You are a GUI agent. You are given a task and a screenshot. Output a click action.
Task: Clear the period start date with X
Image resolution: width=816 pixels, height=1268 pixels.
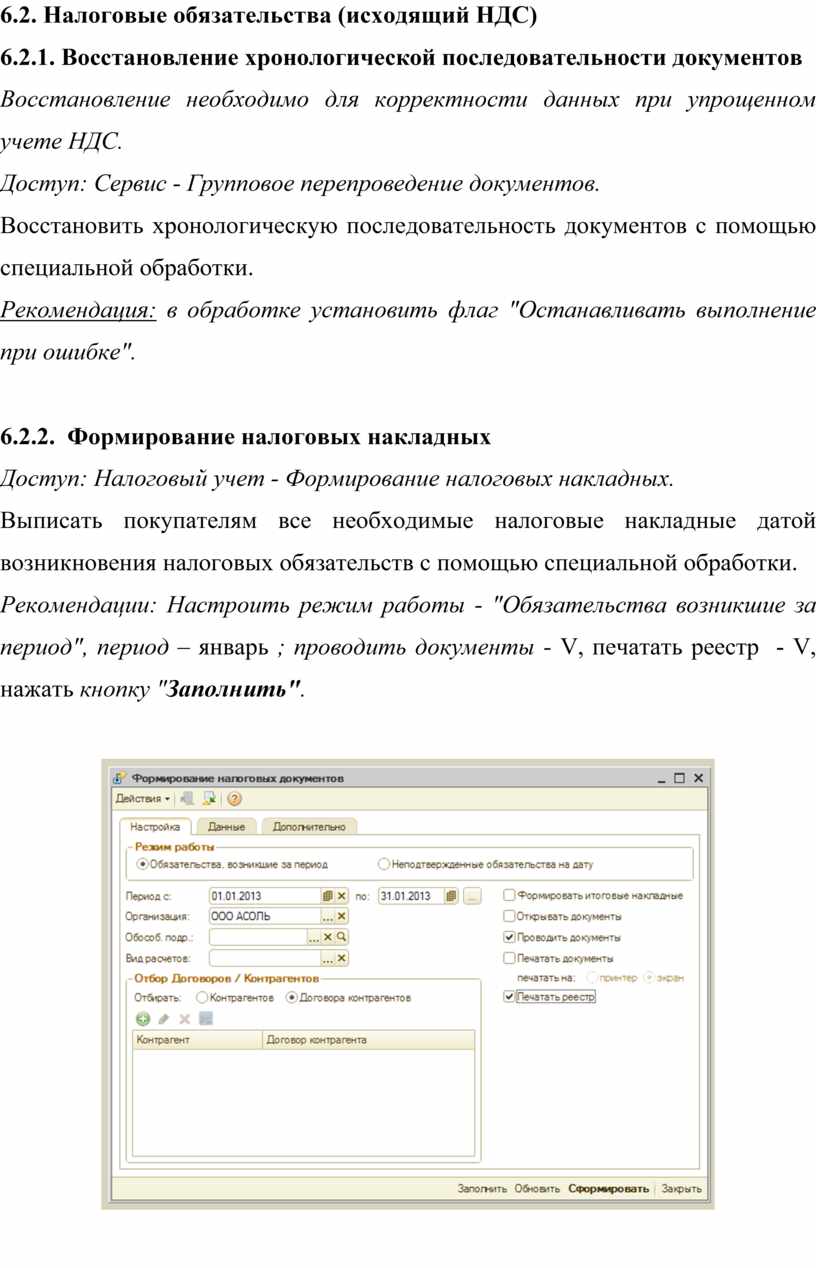pyautogui.click(x=341, y=896)
